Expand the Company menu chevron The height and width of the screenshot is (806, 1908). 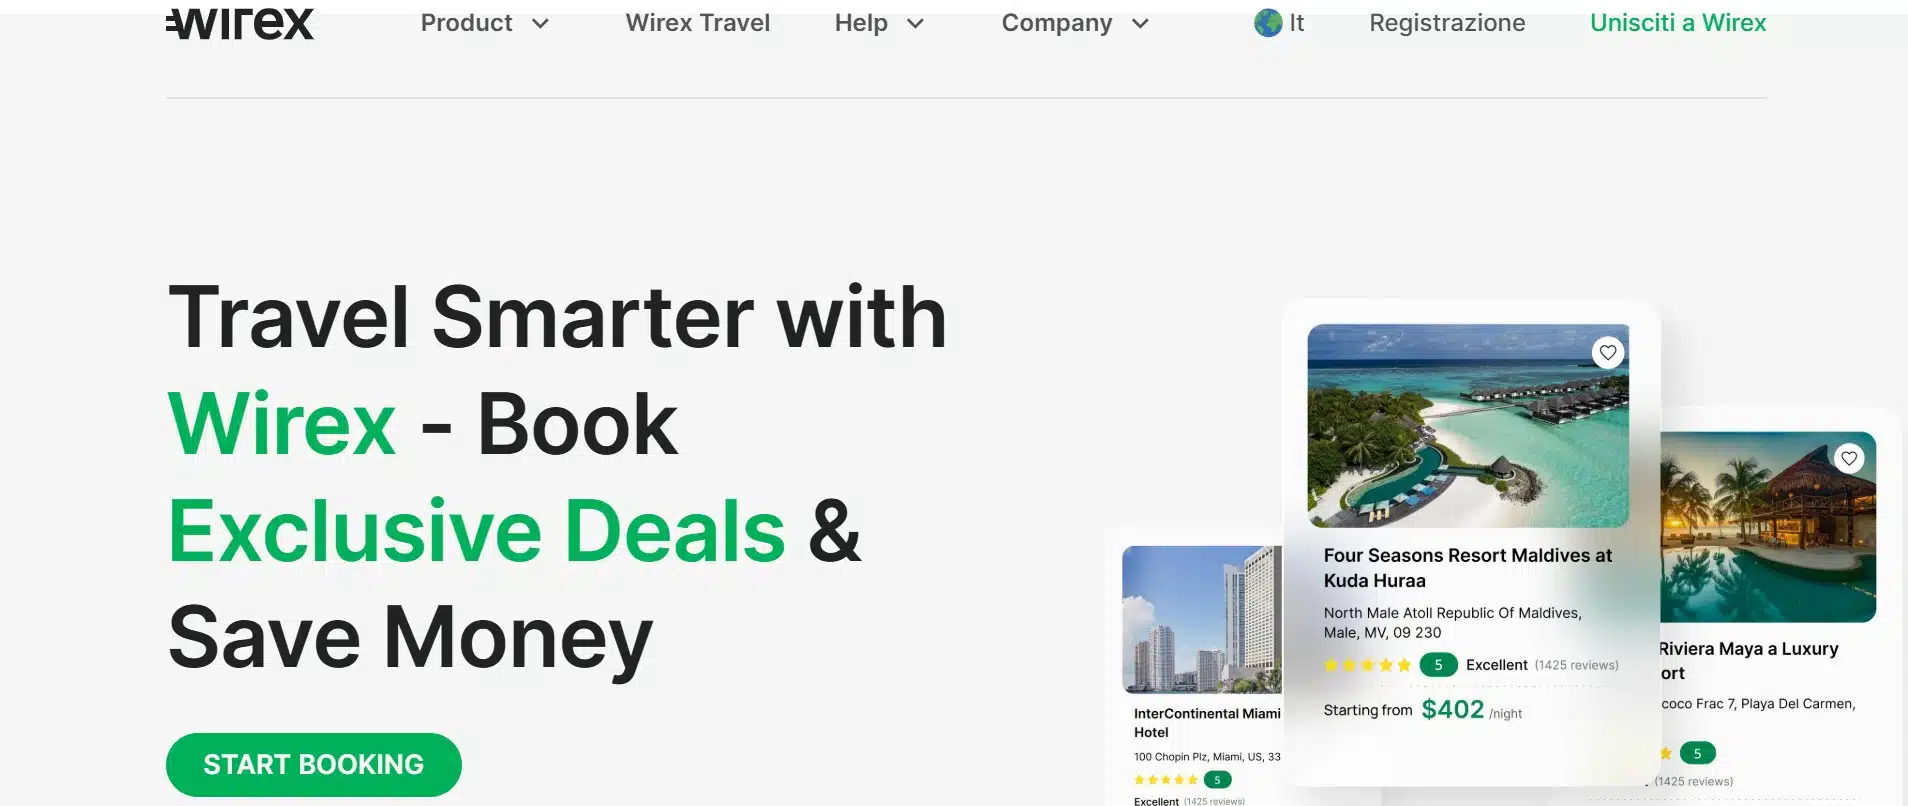(x=1140, y=23)
